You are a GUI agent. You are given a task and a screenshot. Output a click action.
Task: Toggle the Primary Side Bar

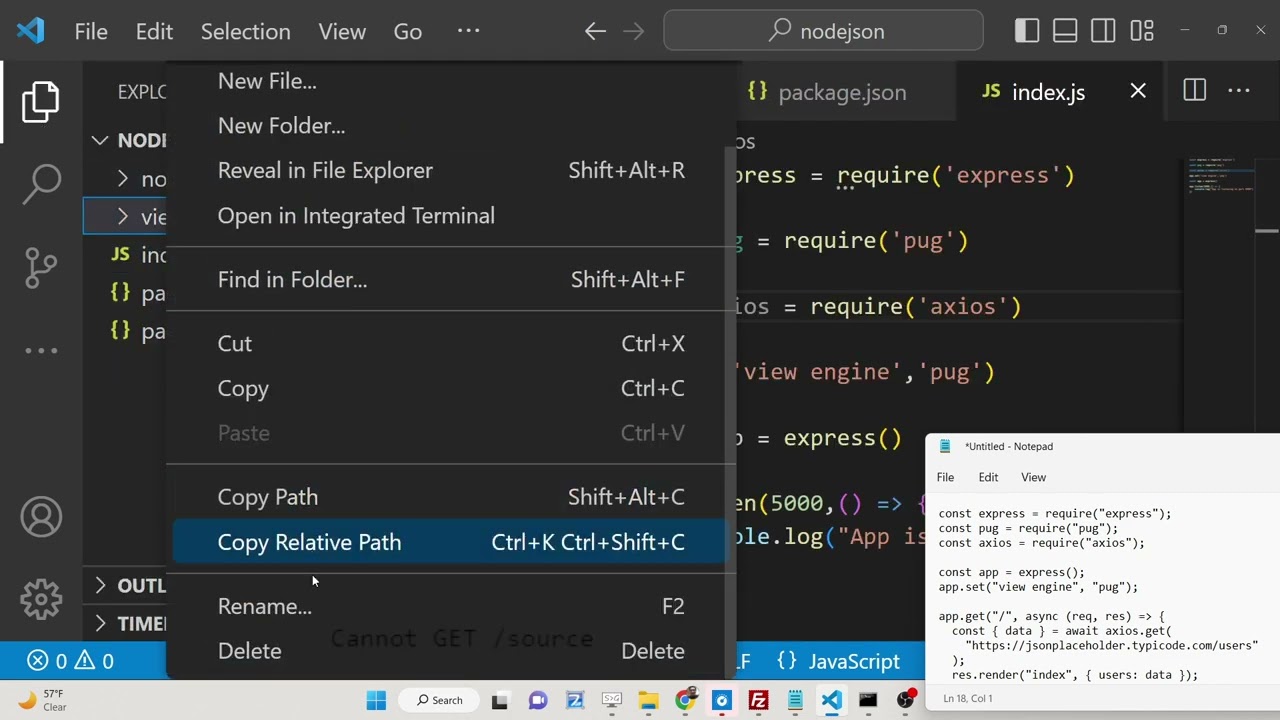click(1027, 31)
